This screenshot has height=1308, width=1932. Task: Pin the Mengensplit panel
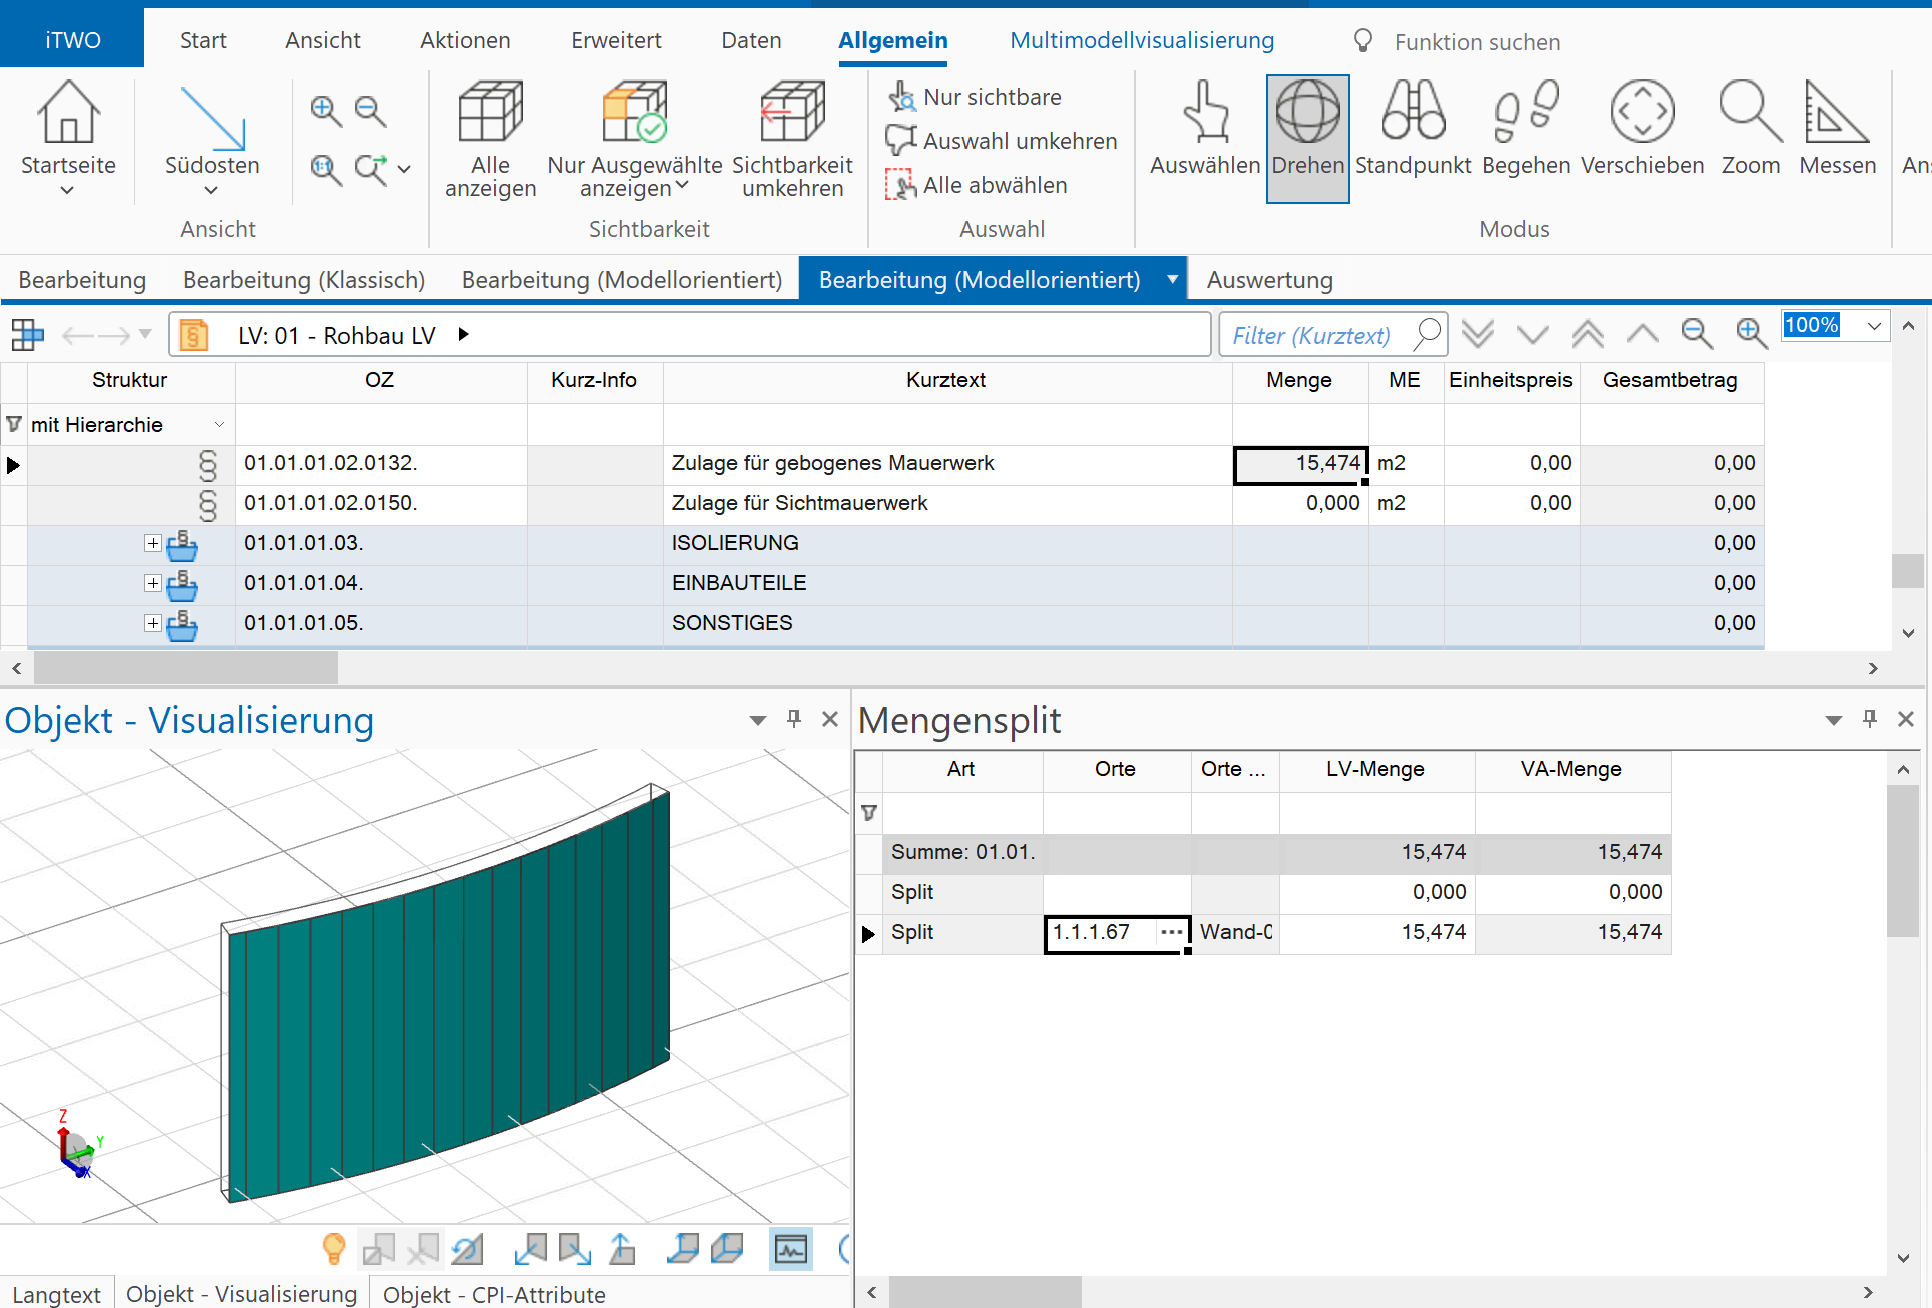coord(1870,719)
